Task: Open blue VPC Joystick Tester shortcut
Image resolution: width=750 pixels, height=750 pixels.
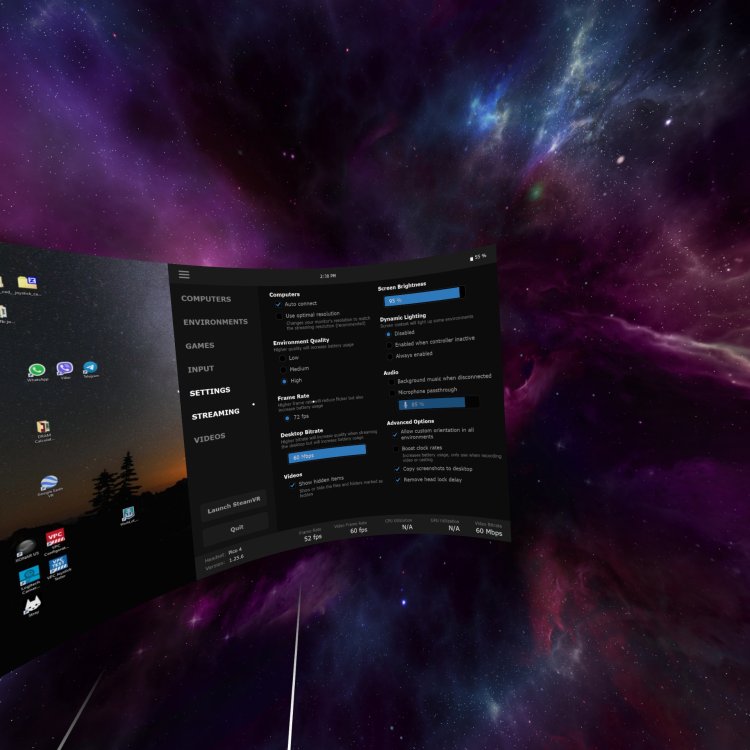Action: [x=58, y=568]
